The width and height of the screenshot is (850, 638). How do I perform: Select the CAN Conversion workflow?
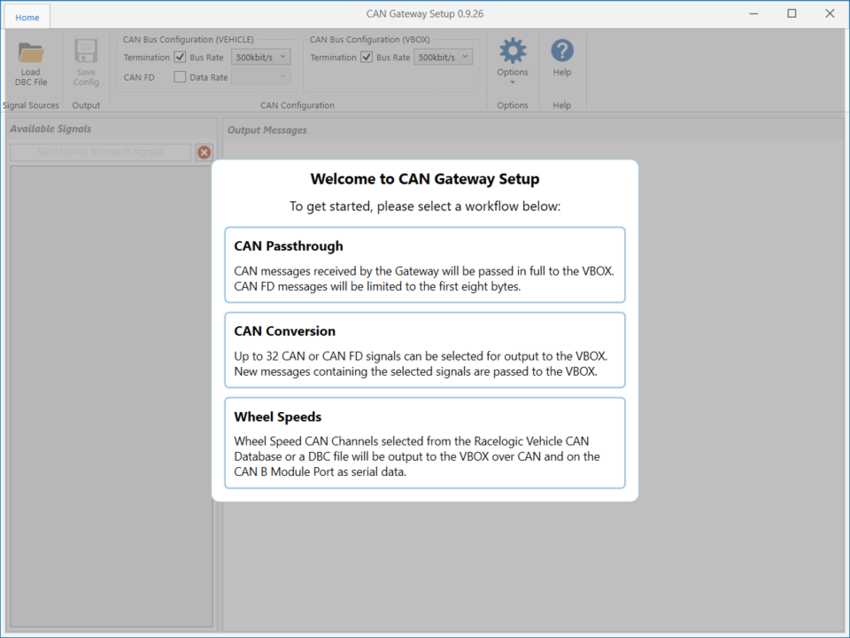[x=425, y=350]
